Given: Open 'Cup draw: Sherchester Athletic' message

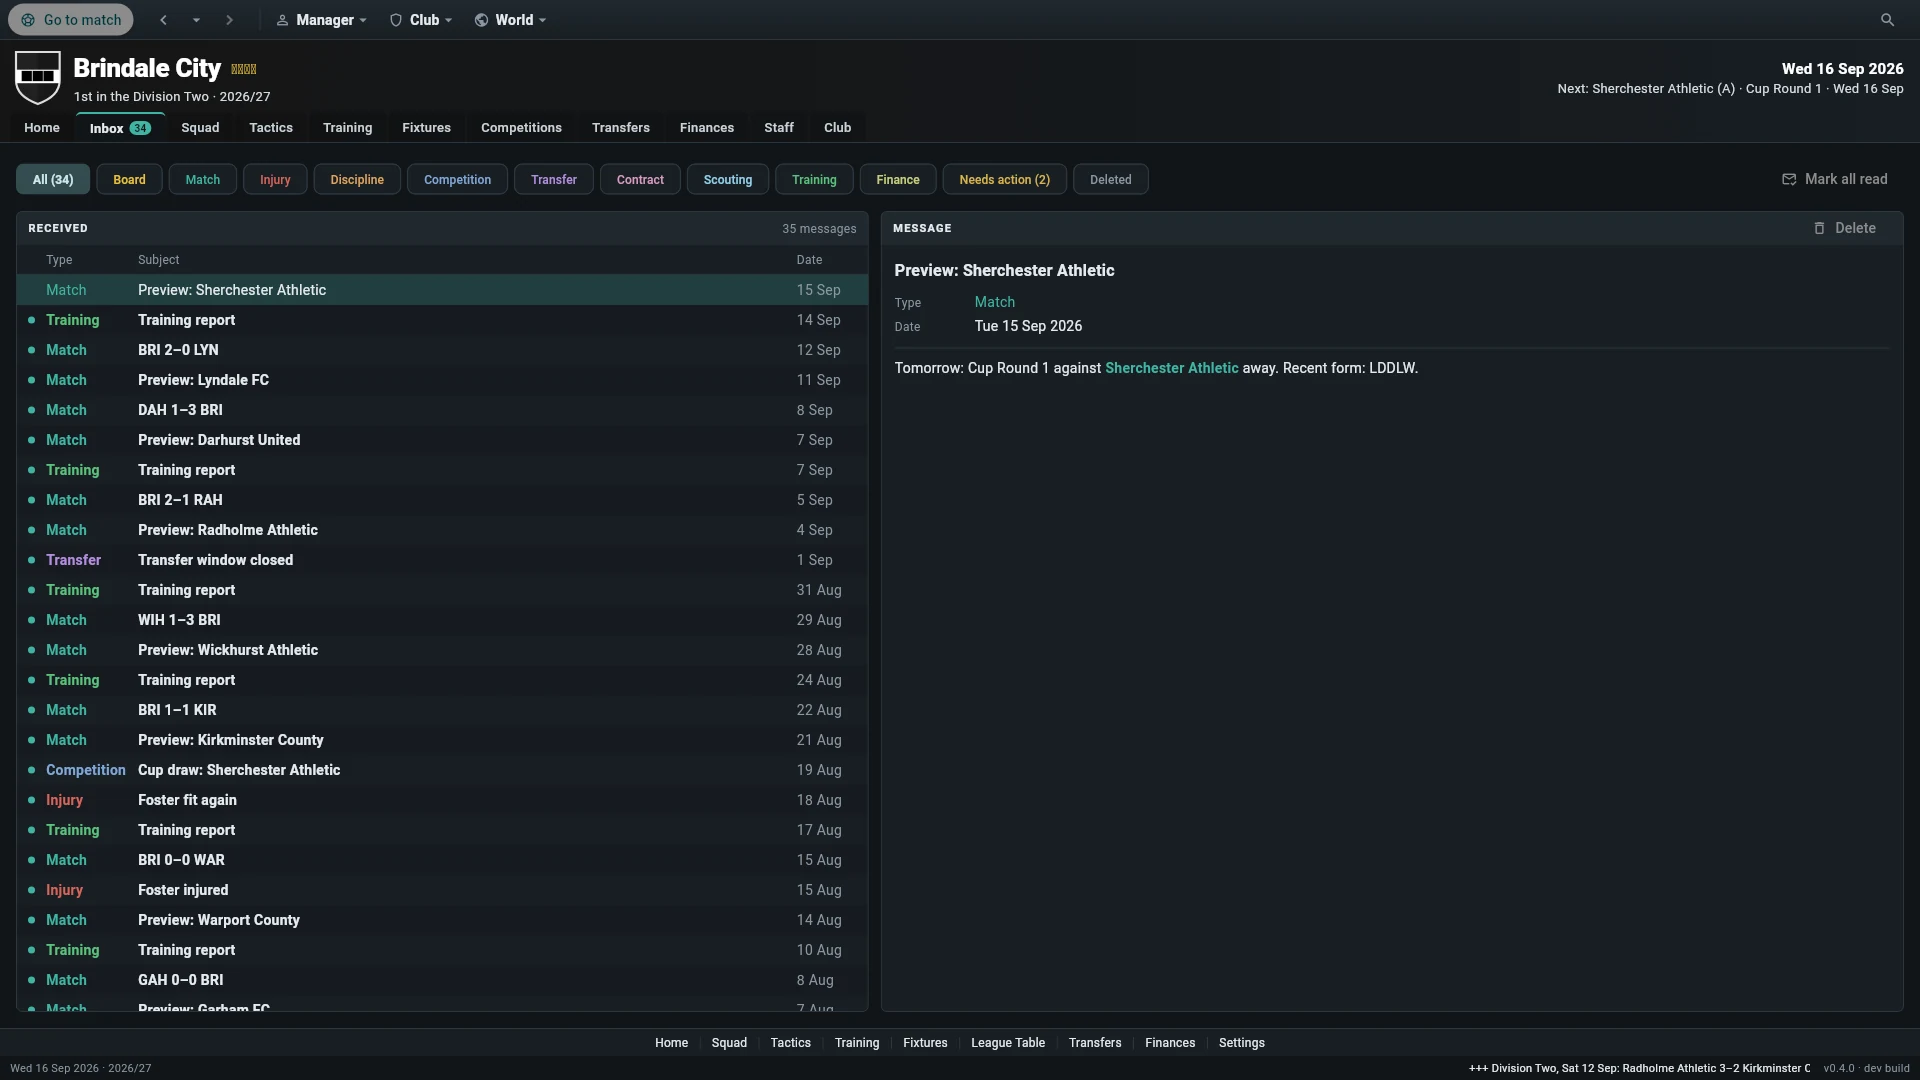Looking at the screenshot, I should pyautogui.click(x=442, y=770).
